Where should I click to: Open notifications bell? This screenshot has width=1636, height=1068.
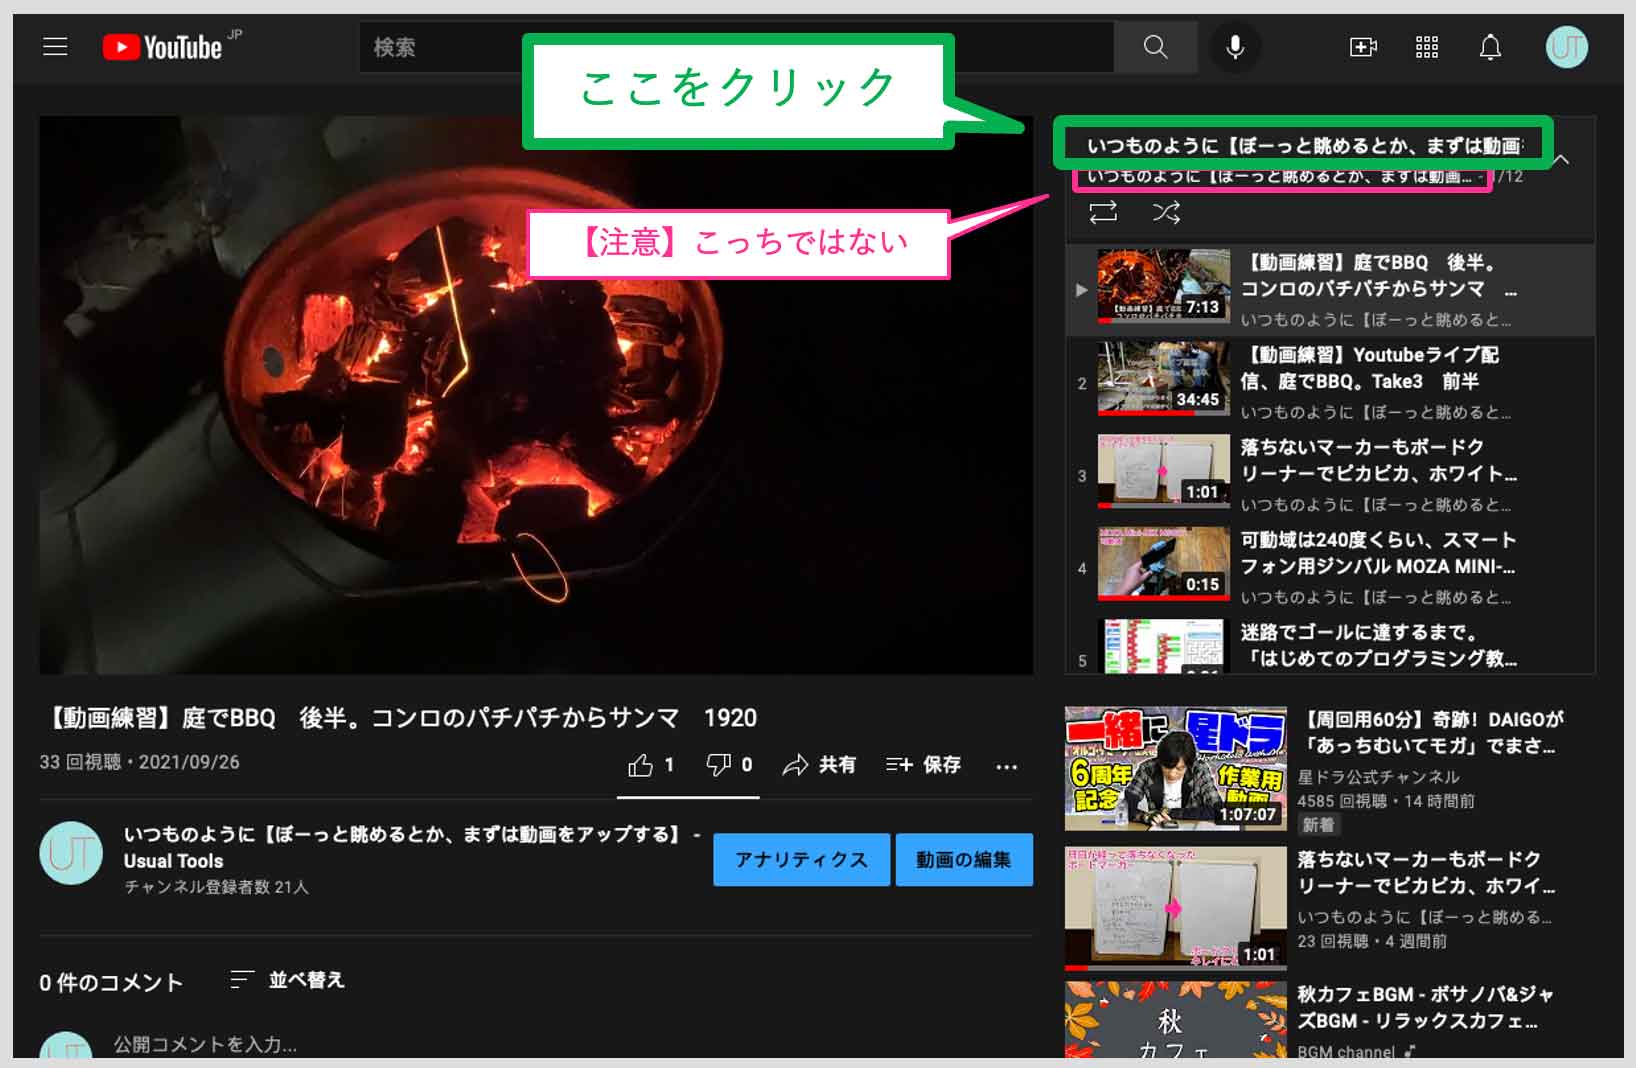(1490, 47)
